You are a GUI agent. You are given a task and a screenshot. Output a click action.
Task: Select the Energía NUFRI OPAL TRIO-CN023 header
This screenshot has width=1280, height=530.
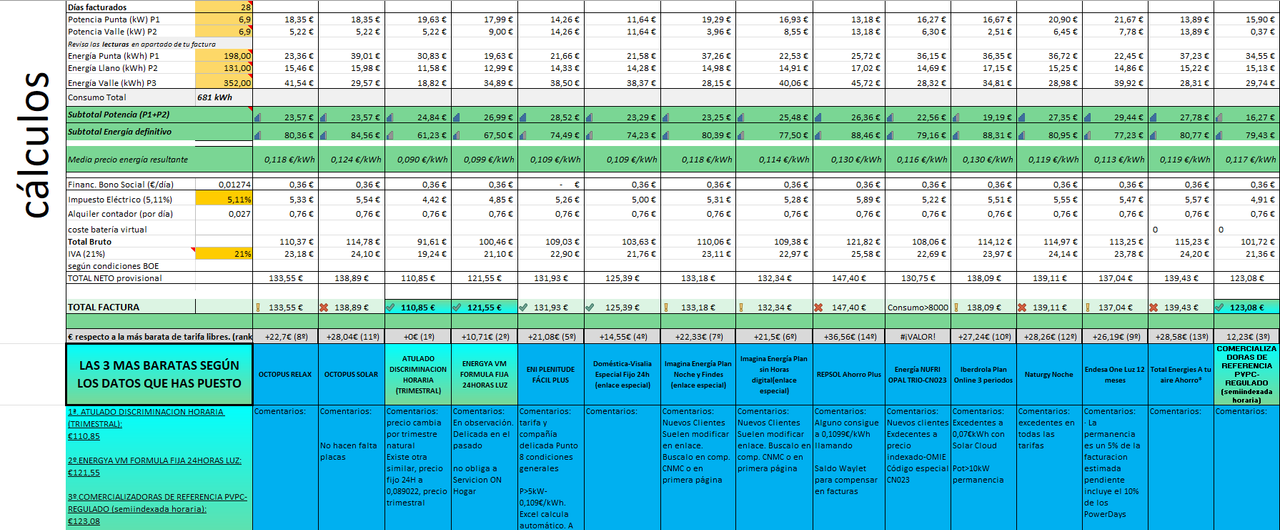[916, 376]
